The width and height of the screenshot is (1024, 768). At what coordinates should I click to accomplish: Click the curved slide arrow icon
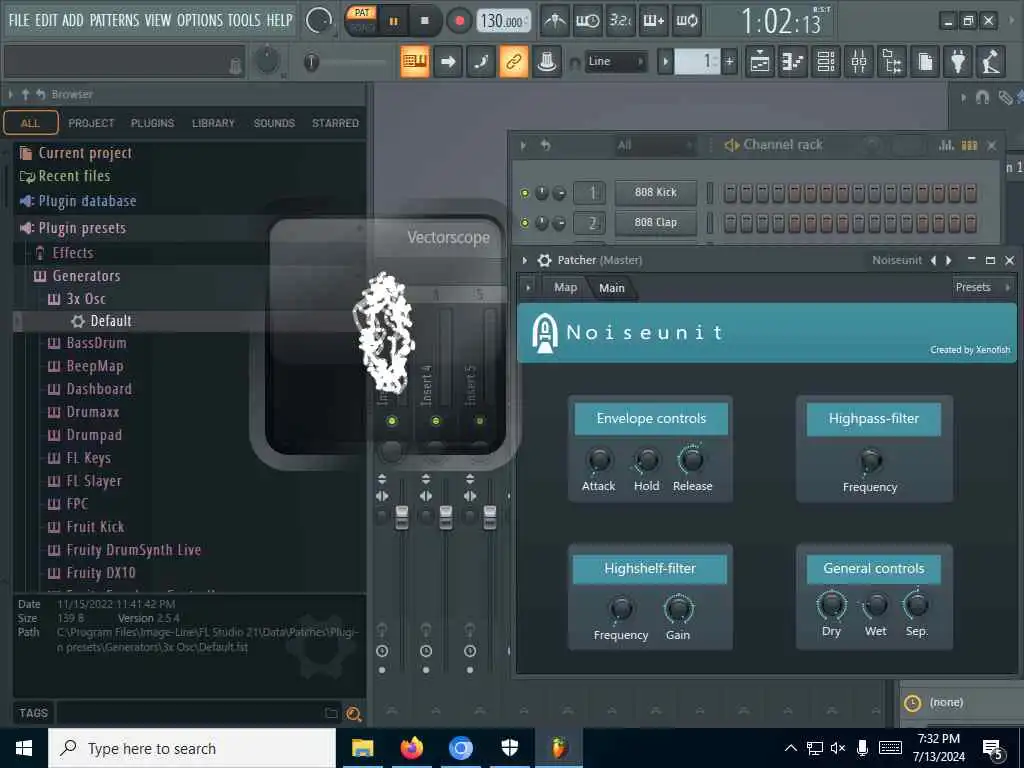click(x=481, y=62)
